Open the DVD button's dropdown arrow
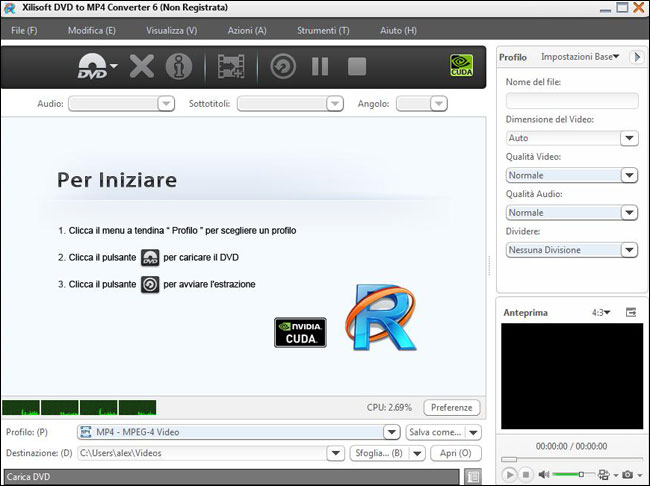The image size is (650, 486). pyautogui.click(x=114, y=66)
